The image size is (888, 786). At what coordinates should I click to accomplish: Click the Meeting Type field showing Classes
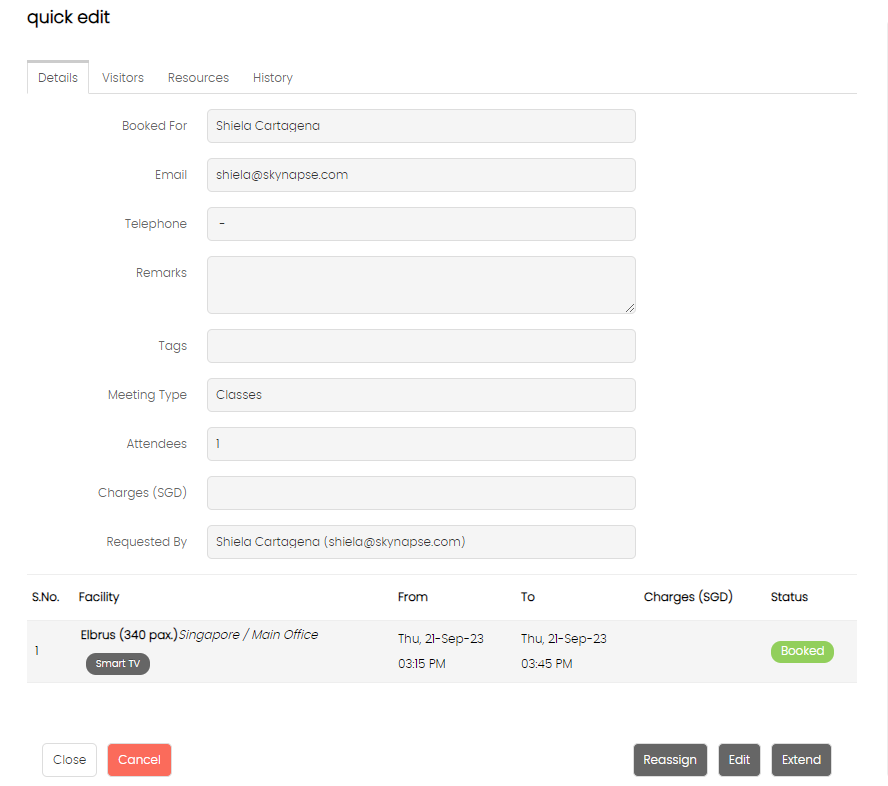pos(421,395)
